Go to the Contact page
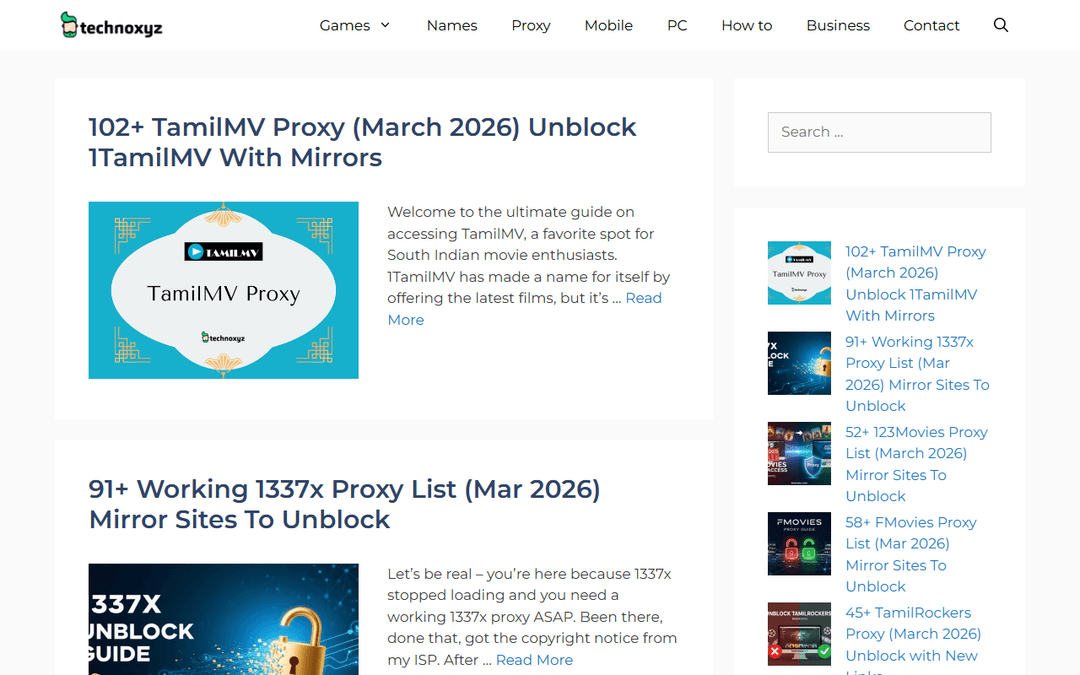 tap(931, 25)
